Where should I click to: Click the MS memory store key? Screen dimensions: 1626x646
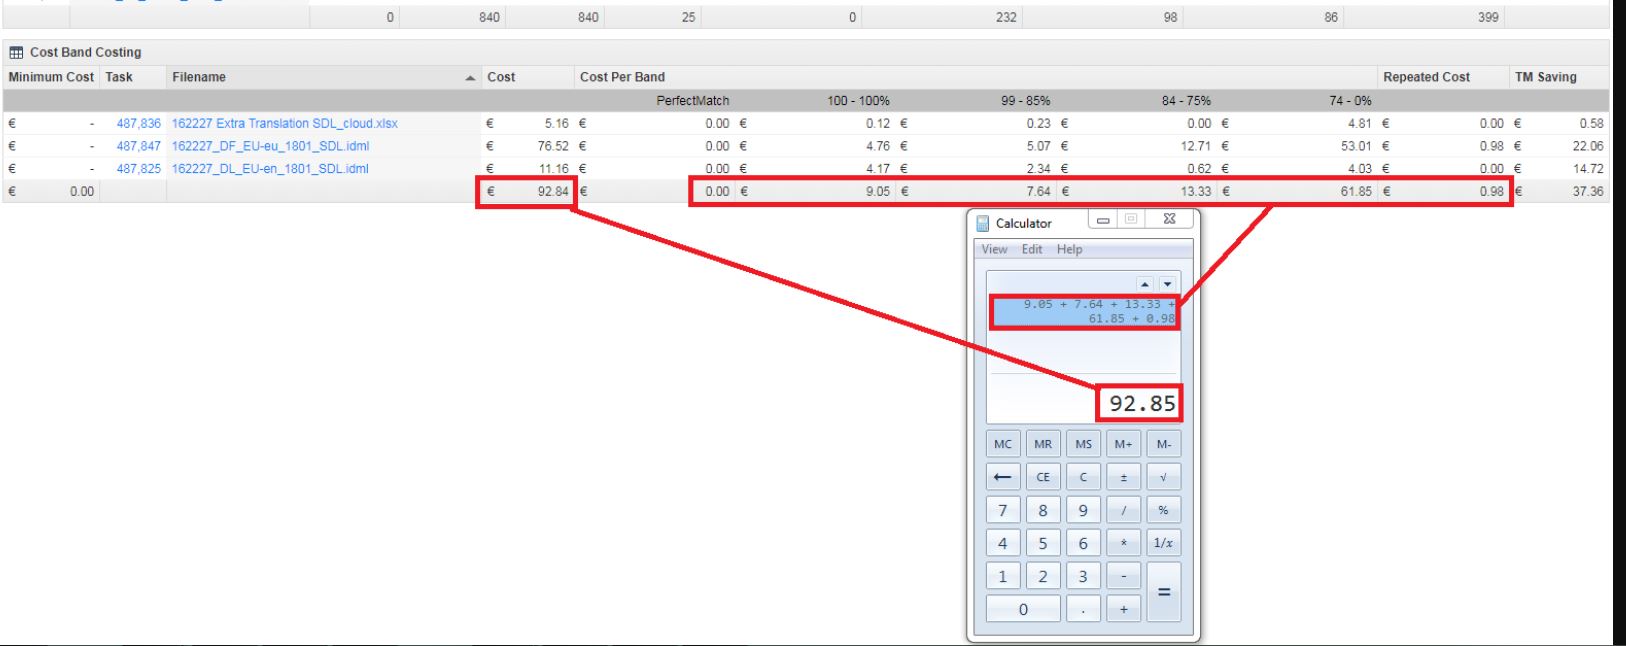(1083, 444)
